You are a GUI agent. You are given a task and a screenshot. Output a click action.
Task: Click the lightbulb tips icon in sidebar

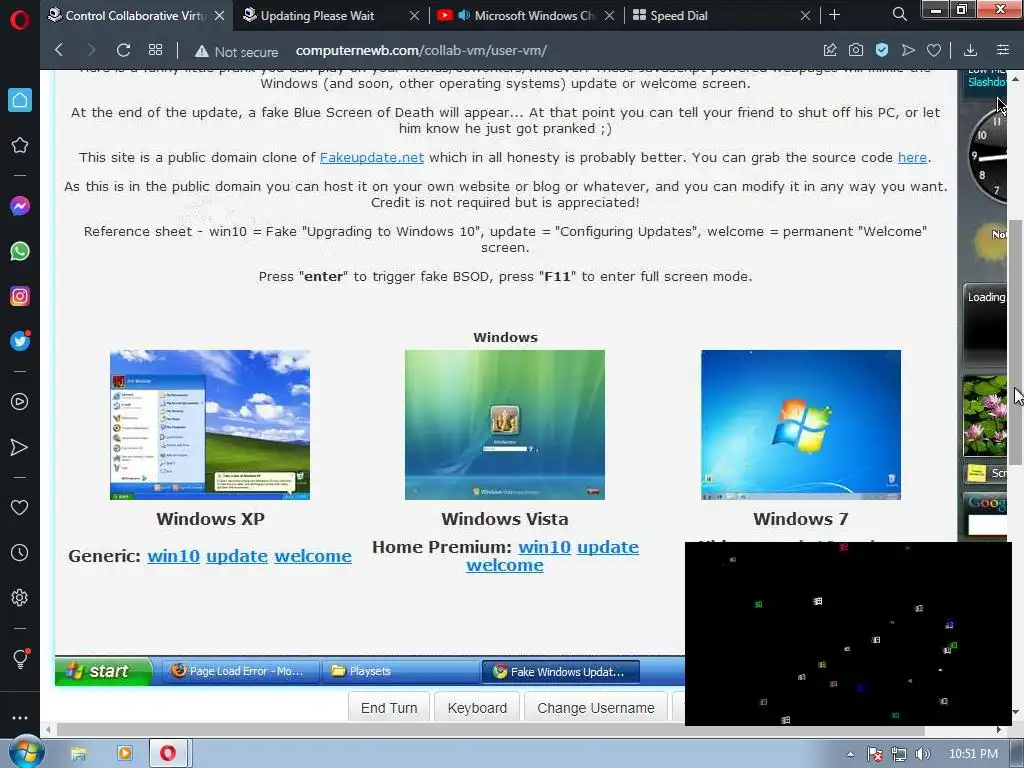pyautogui.click(x=20, y=658)
